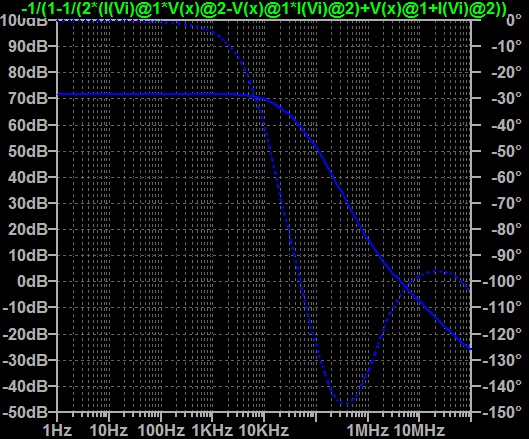This screenshot has height=439, width=529.
Task: Click the -60° phase axis label
Action: (x=507, y=177)
